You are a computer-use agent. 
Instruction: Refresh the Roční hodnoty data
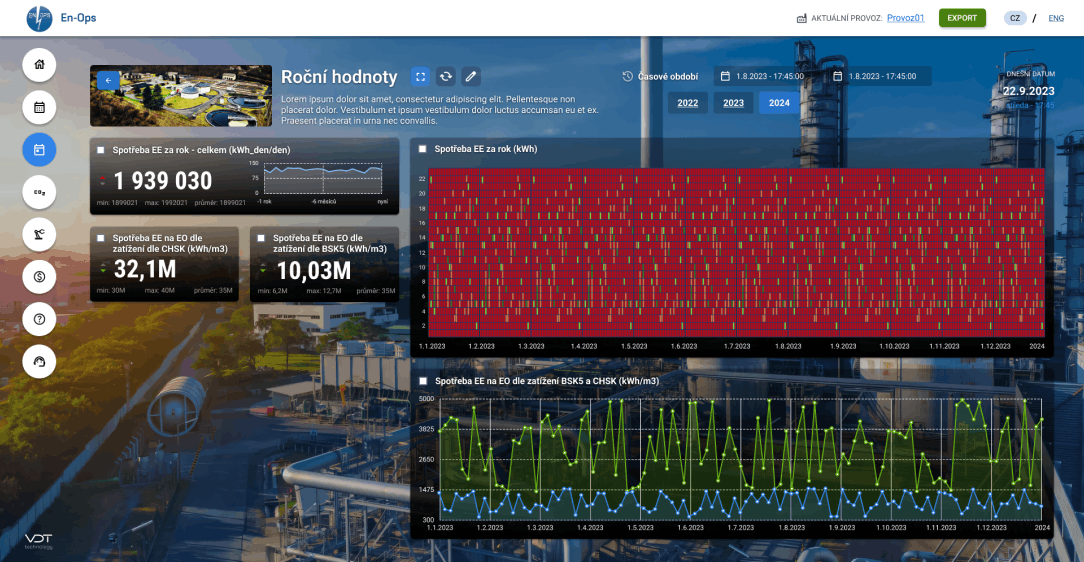[446, 77]
